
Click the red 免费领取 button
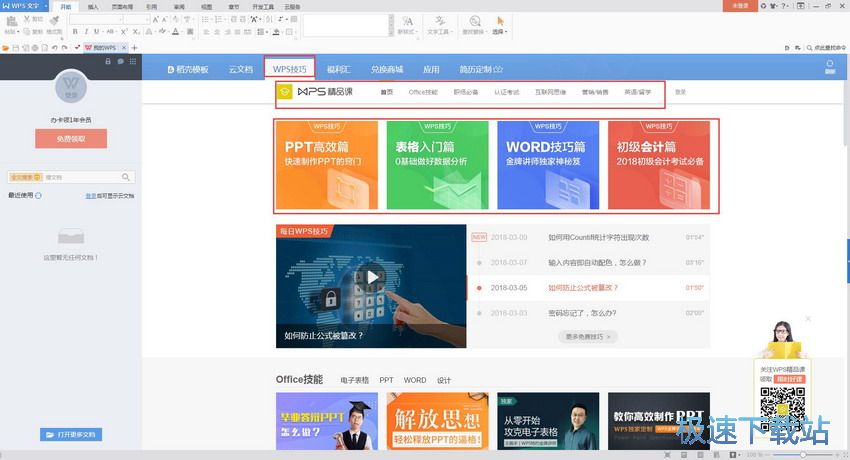[71, 139]
